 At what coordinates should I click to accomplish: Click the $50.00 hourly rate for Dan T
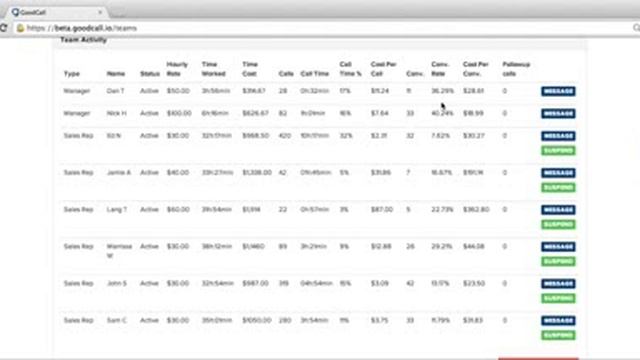click(x=178, y=91)
